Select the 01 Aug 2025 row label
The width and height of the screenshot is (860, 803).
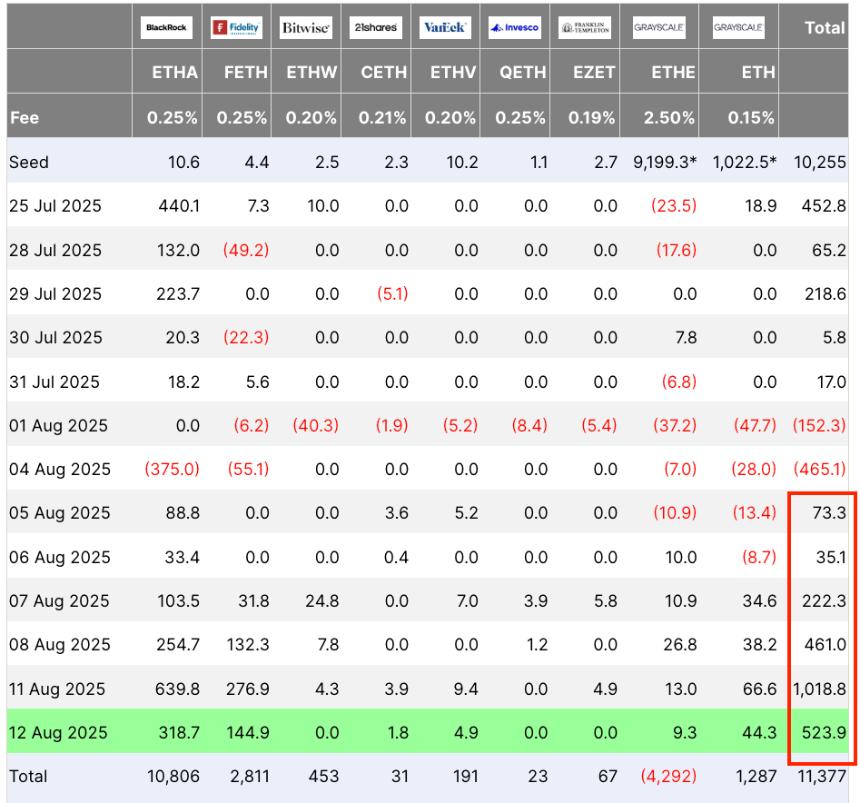(x=58, y=426)
